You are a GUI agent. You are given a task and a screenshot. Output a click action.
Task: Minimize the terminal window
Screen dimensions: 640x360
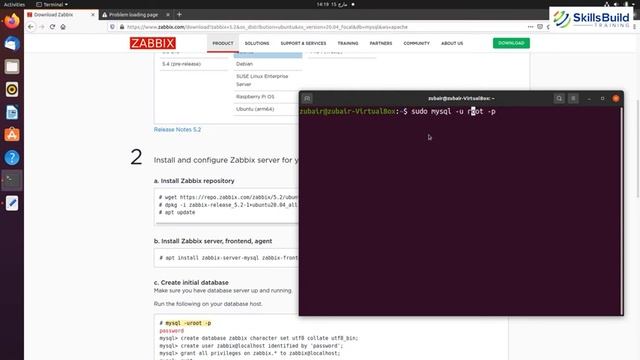589,98
